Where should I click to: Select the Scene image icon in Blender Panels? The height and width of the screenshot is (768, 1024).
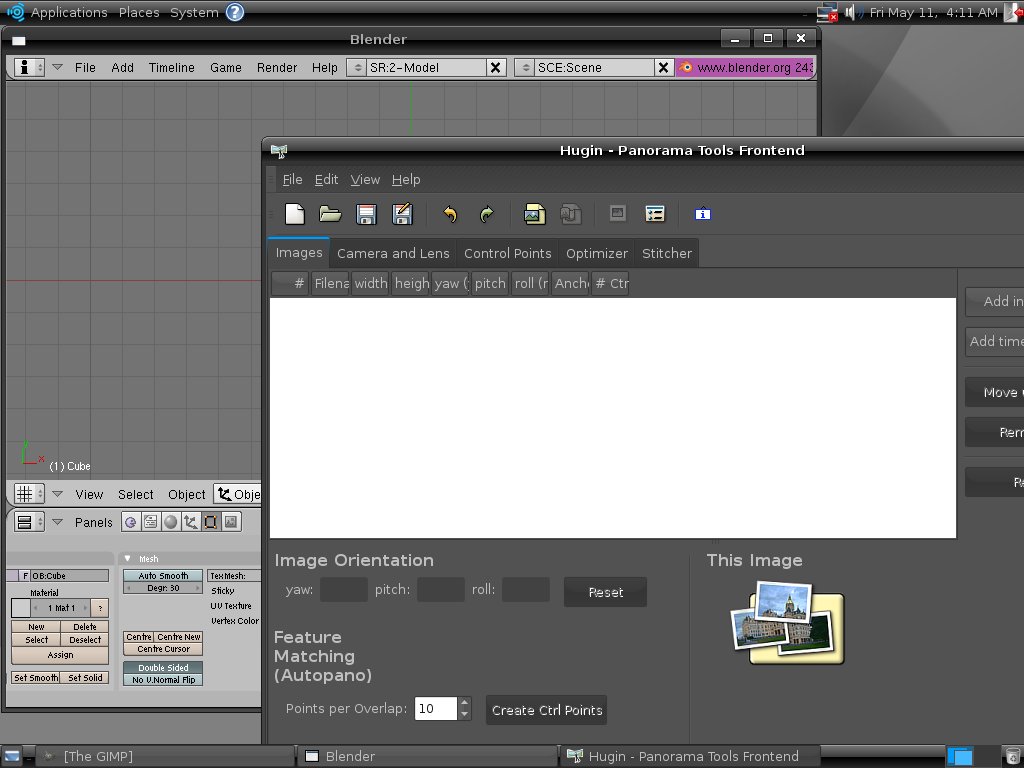[231, 522]
